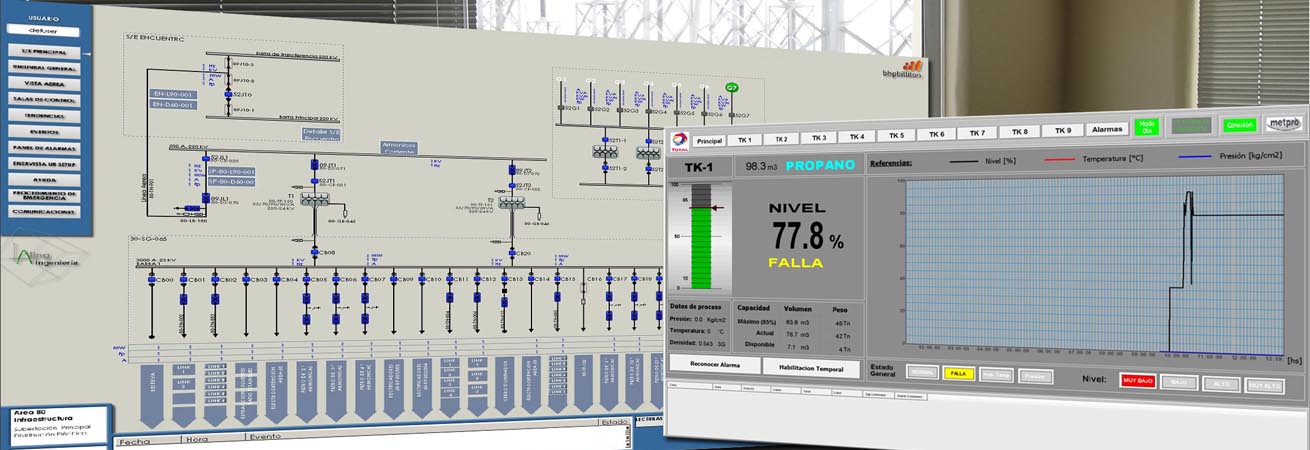The image size is (1310, 450).
Task: Click the Total logo icon
Action: point(680,141)
